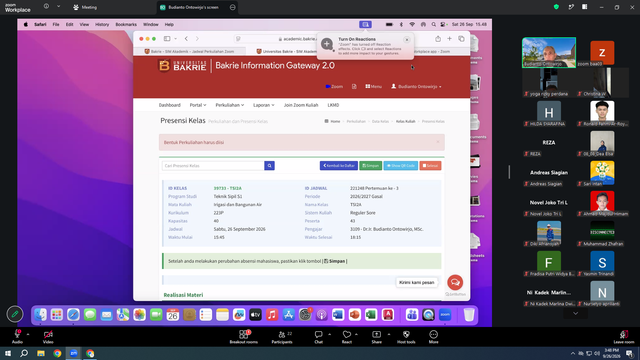This screenshot has width=640, height=360.
Task: Open the Chat panel
Action: pyautogui.click(x=318, y=337)
